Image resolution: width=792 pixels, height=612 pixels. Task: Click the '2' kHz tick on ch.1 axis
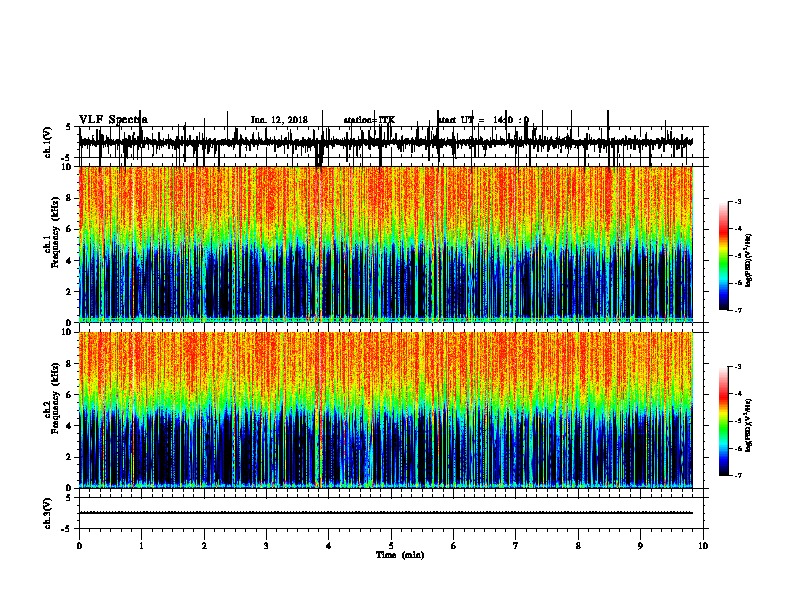point(69,291)
